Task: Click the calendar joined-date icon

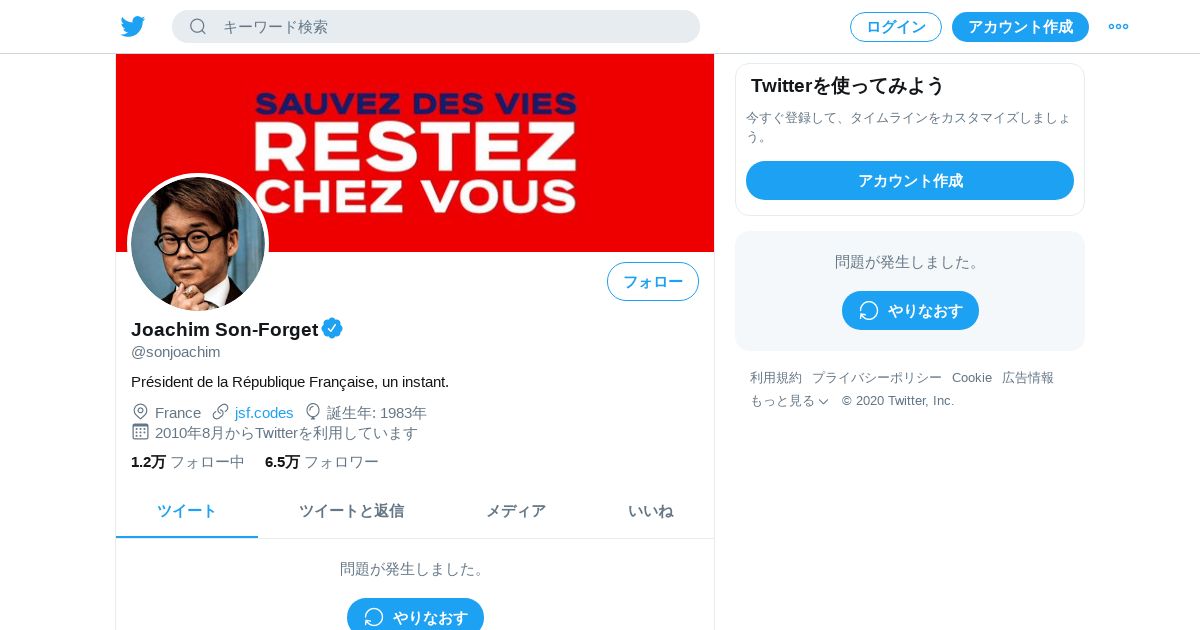Action: coord(140,432)
